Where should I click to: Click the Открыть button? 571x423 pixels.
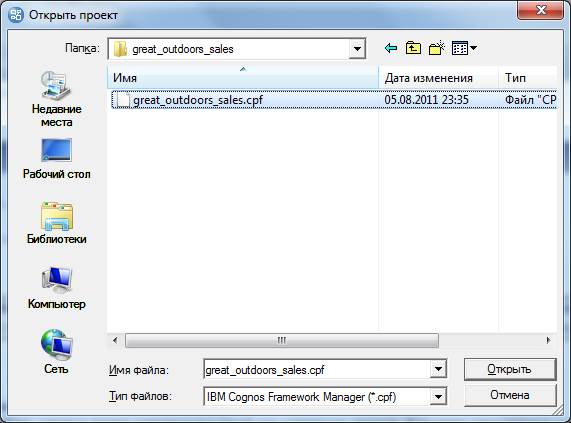[510, 369]
